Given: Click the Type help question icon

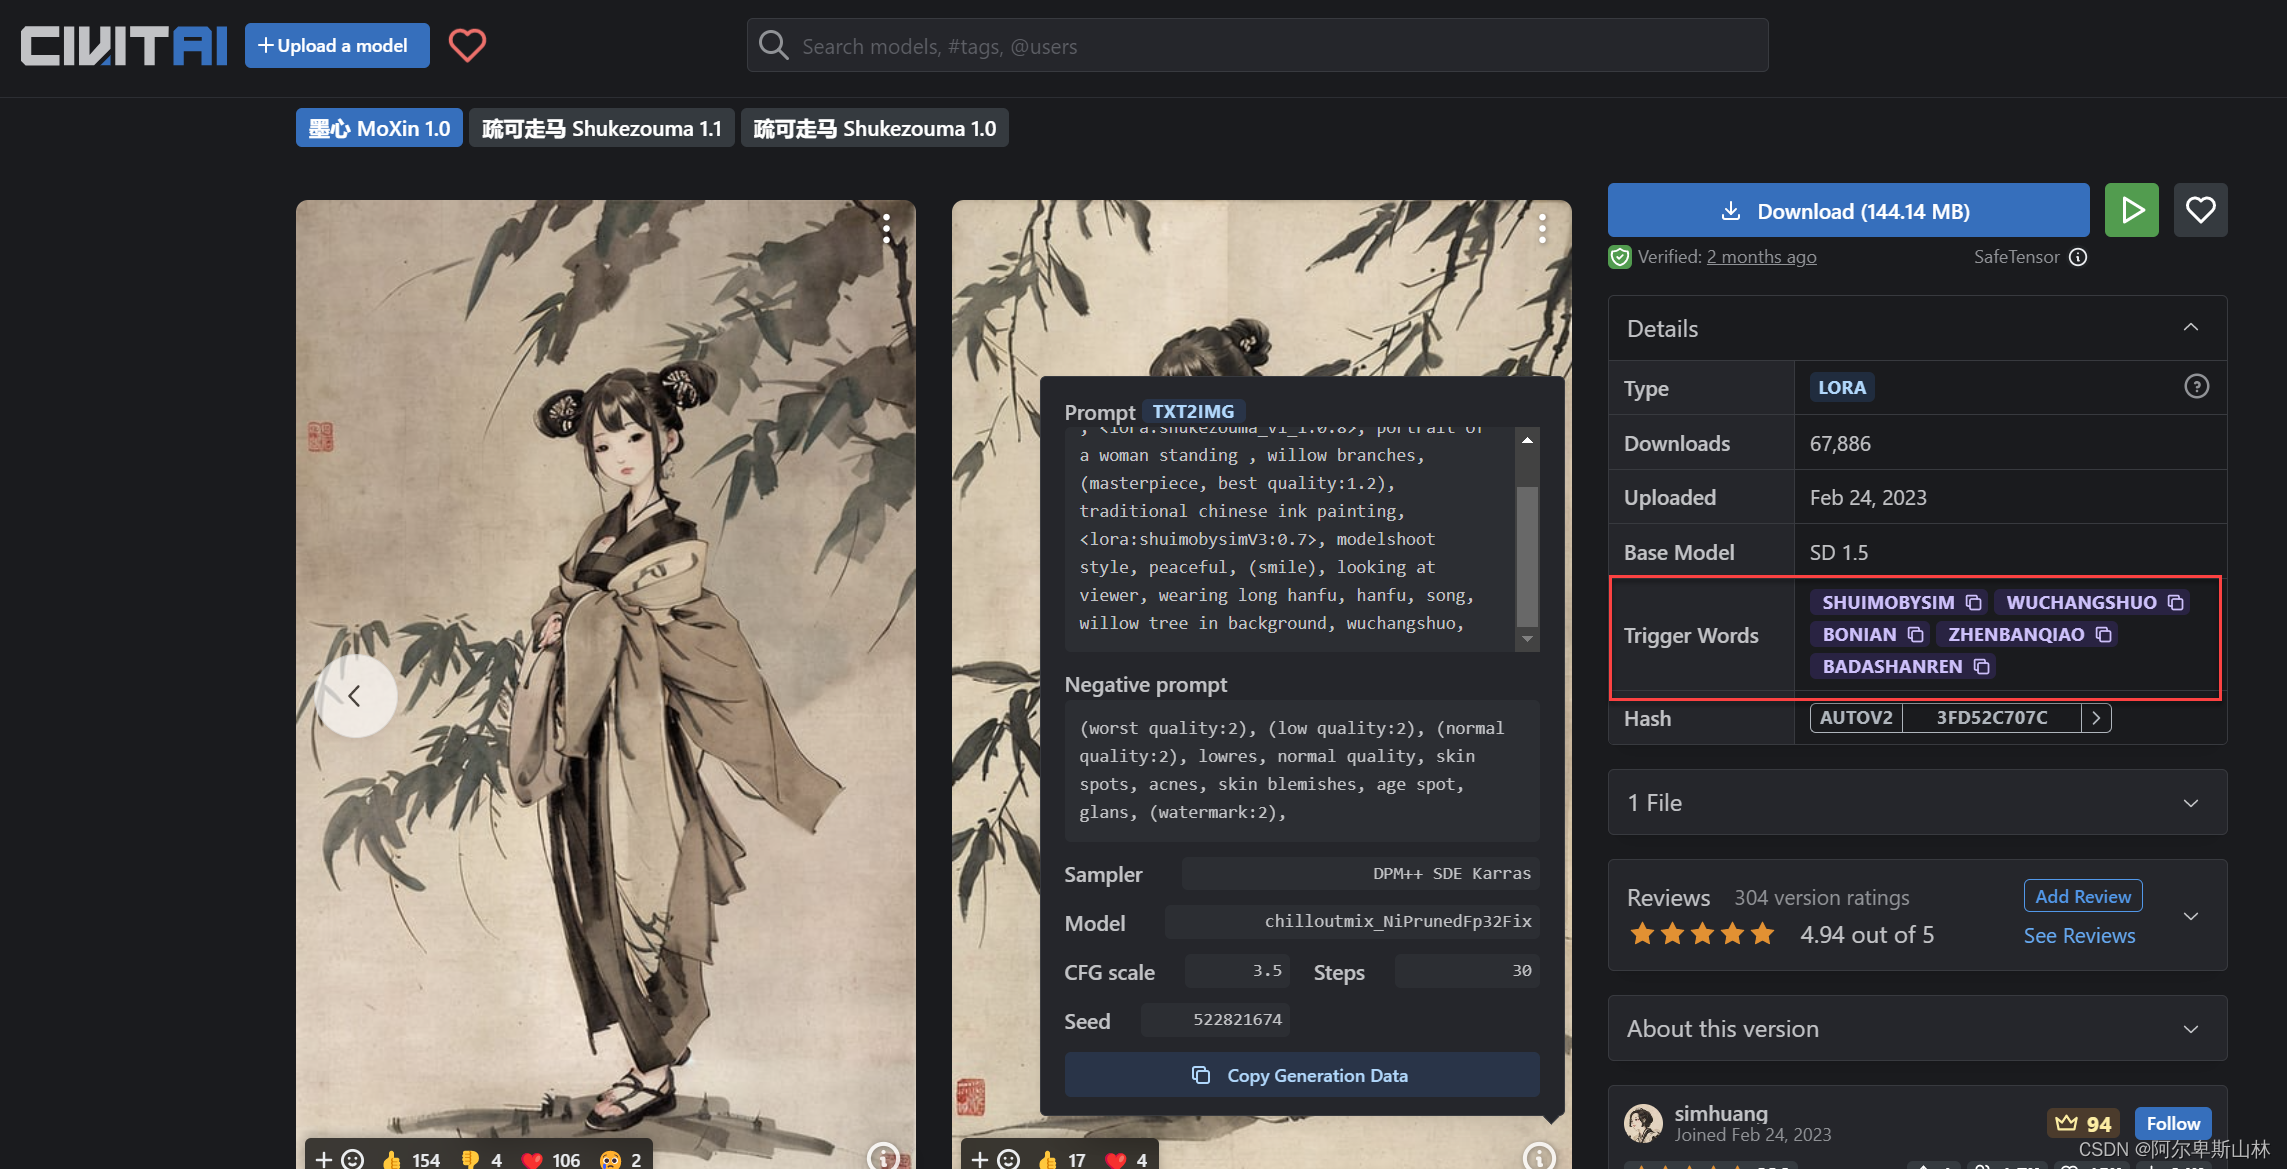Looking at the screenshot, I should coord(2196,387).
